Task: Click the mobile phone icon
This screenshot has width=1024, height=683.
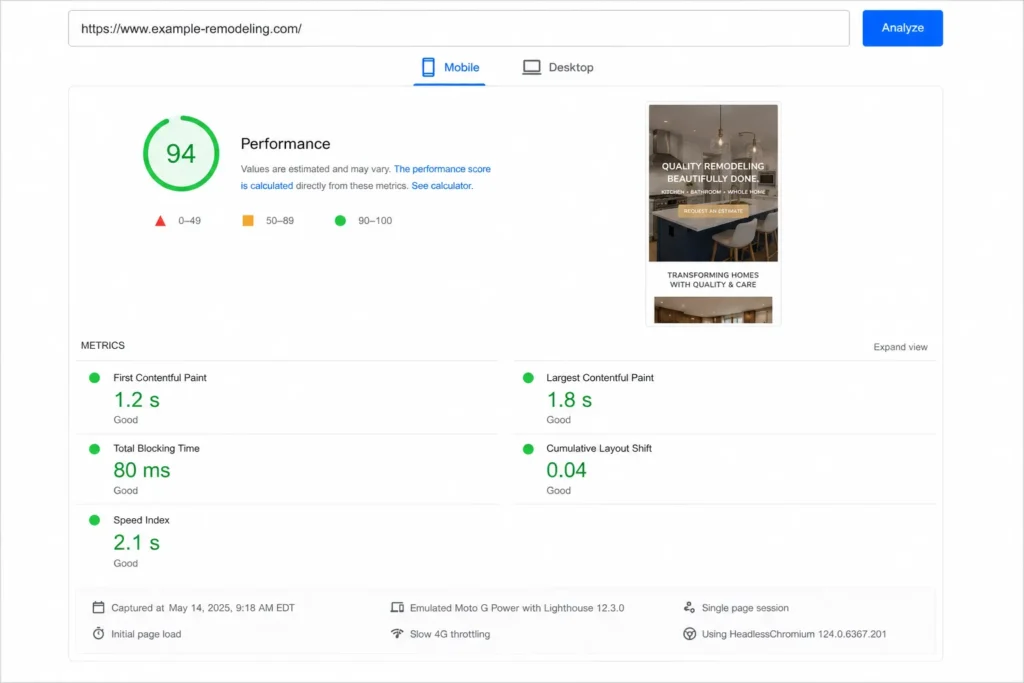Action: point(428,67)
